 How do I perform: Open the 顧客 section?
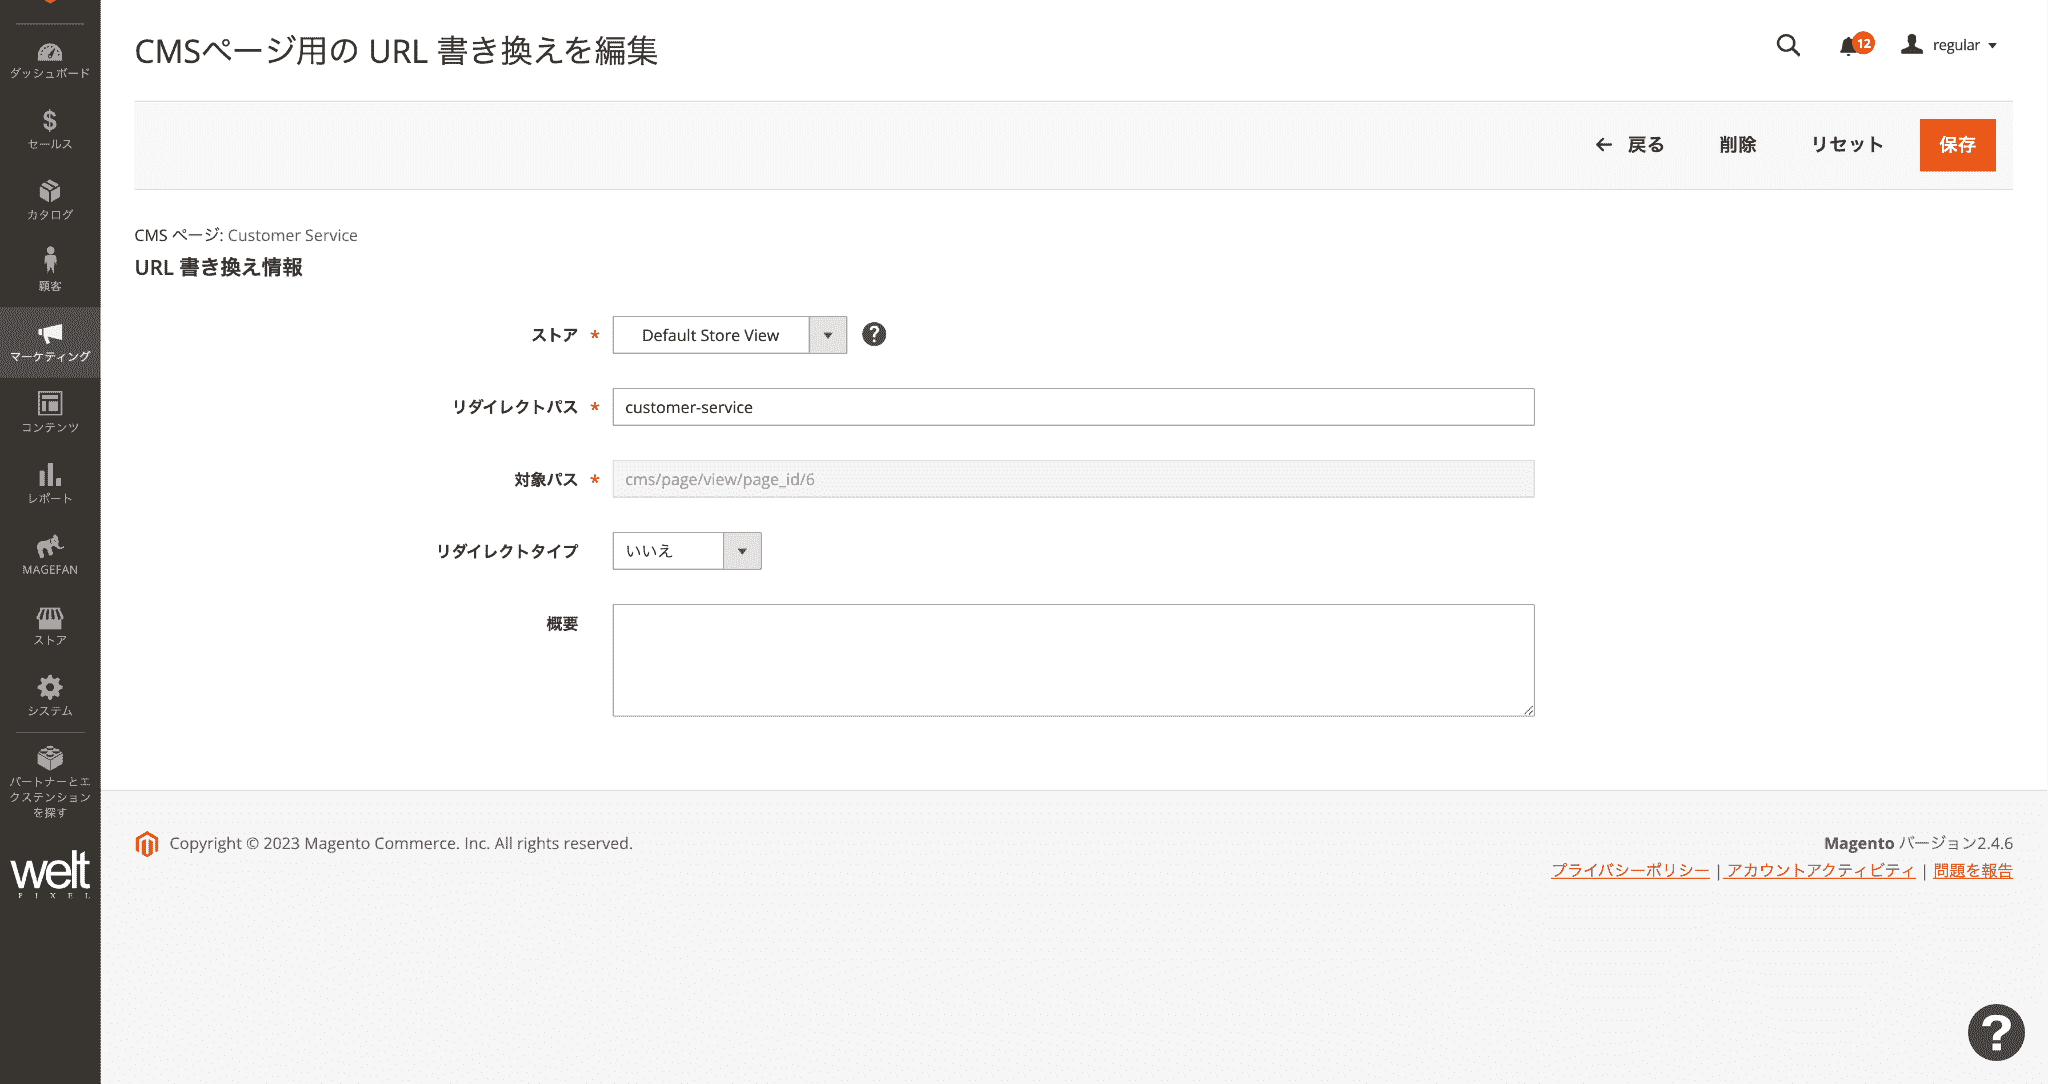click(50, 268)
